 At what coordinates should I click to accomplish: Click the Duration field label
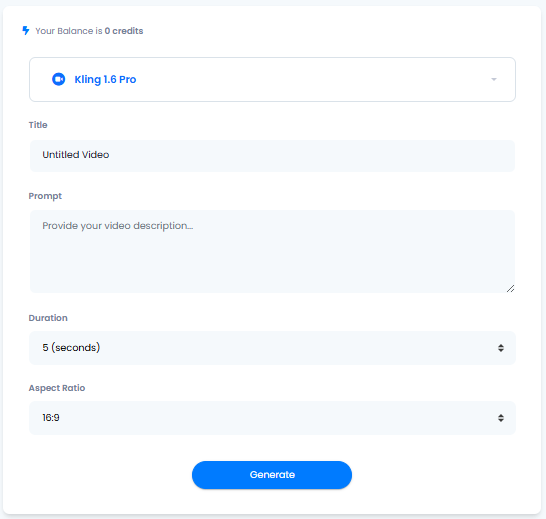point(48,318)
